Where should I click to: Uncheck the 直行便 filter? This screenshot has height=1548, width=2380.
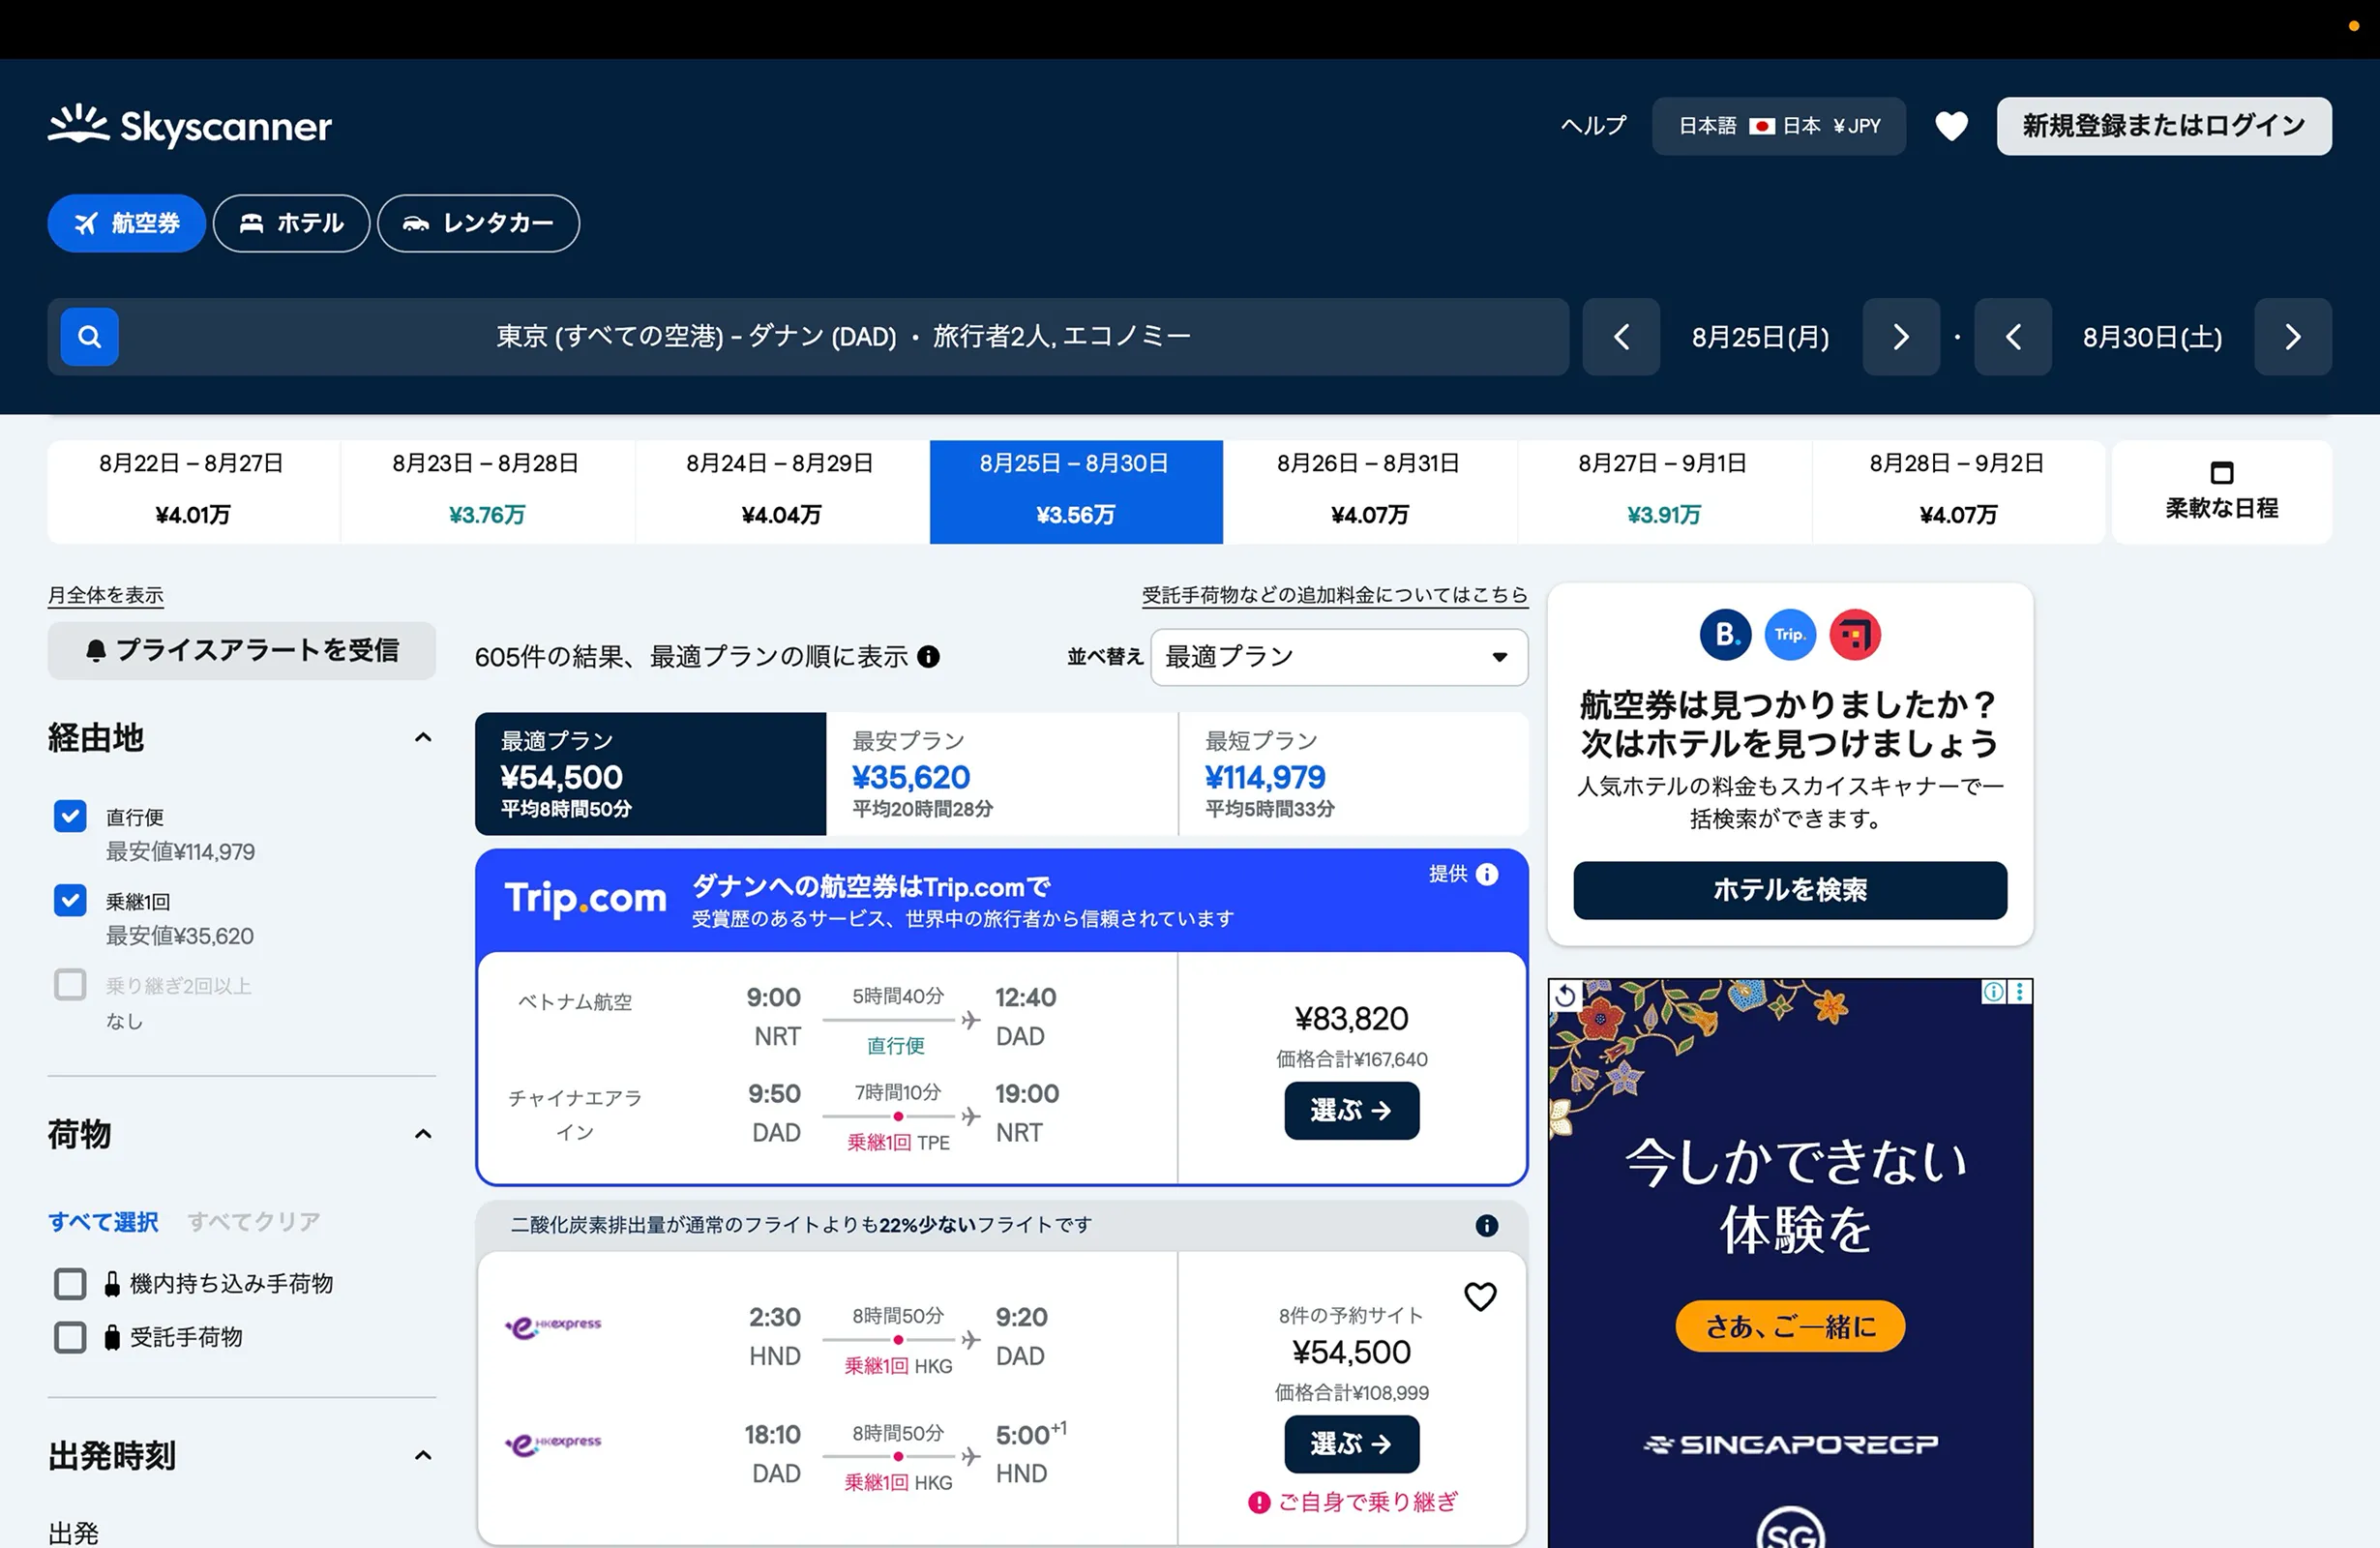coord(69,816)
